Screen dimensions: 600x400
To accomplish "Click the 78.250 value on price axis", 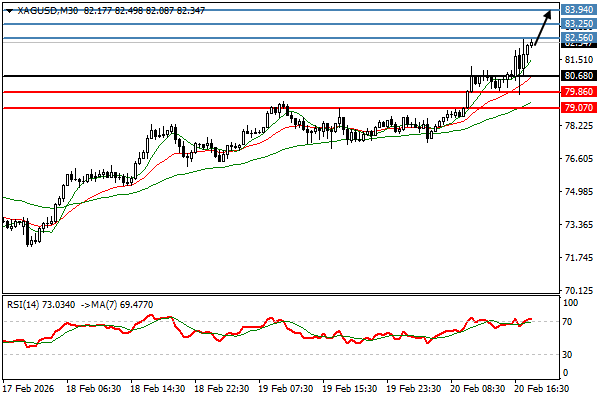I will (x=578, y=126).
